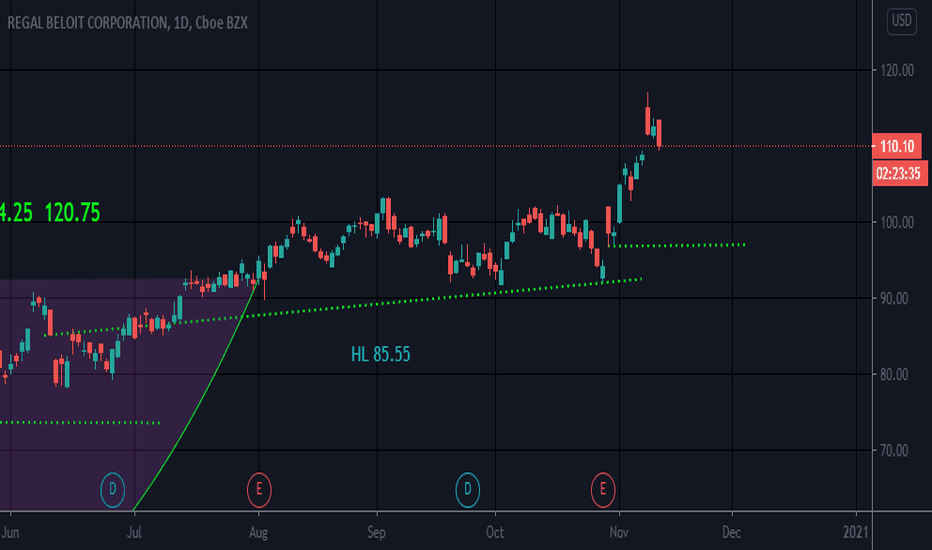Click the Nov label on time axis
Viewport: 932px width, 550px height.
pyautogui.click(x=619, y=532)
